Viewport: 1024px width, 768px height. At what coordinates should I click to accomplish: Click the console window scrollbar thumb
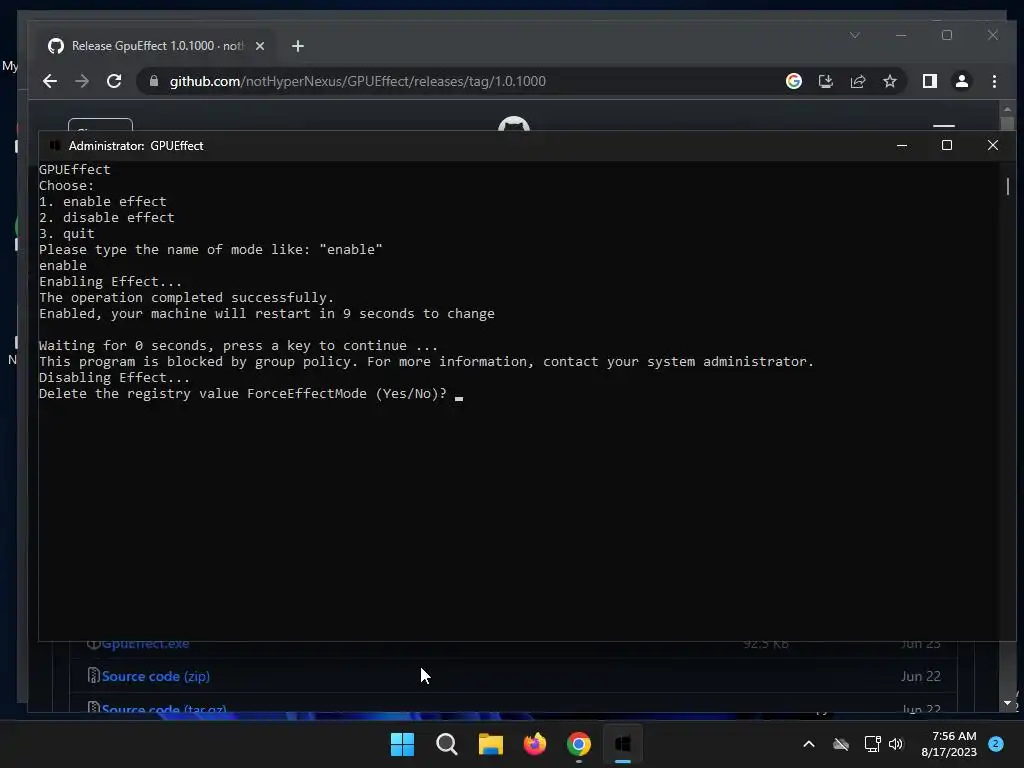(1008, 186)
